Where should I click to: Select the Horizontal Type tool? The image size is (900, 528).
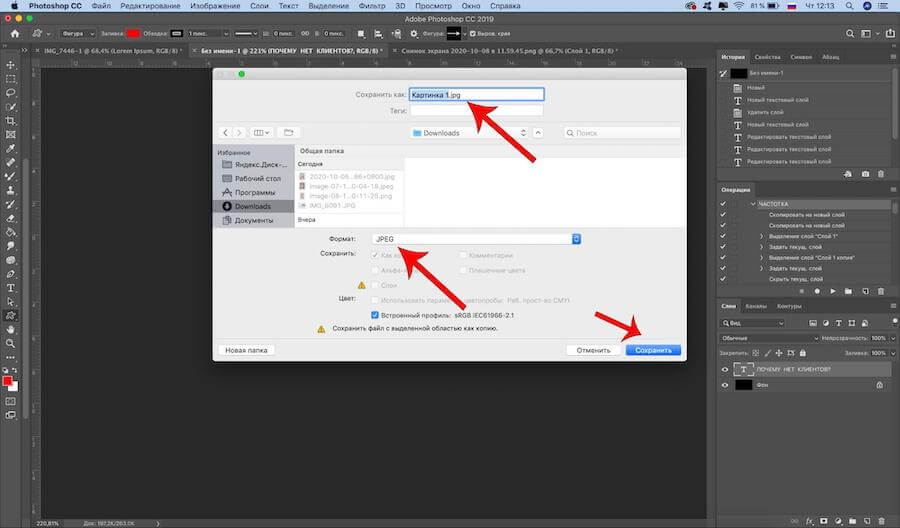[10, 287]
